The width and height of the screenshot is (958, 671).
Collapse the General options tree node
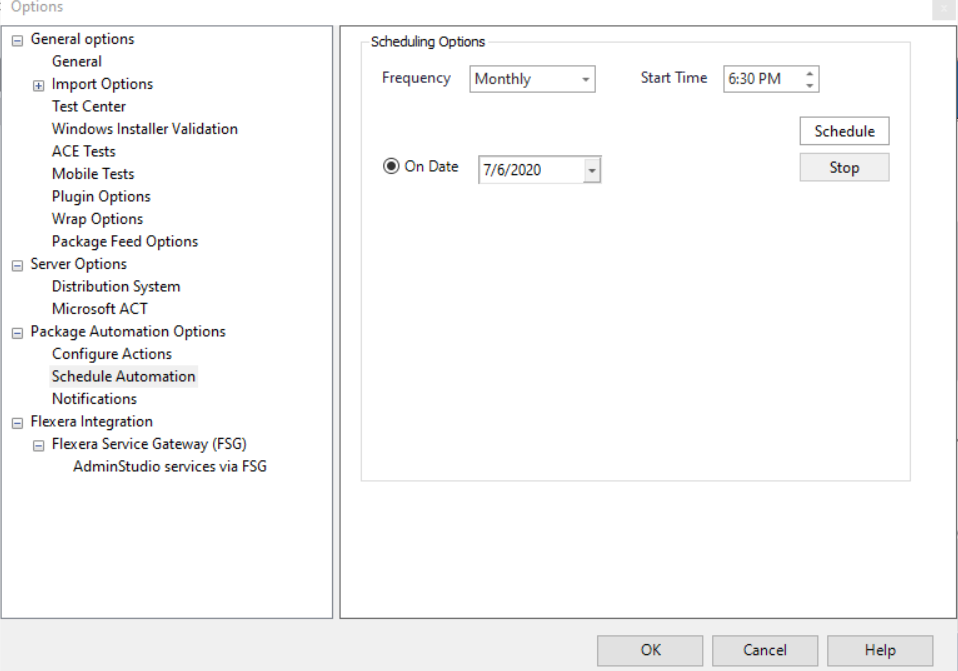pos(18,40)
